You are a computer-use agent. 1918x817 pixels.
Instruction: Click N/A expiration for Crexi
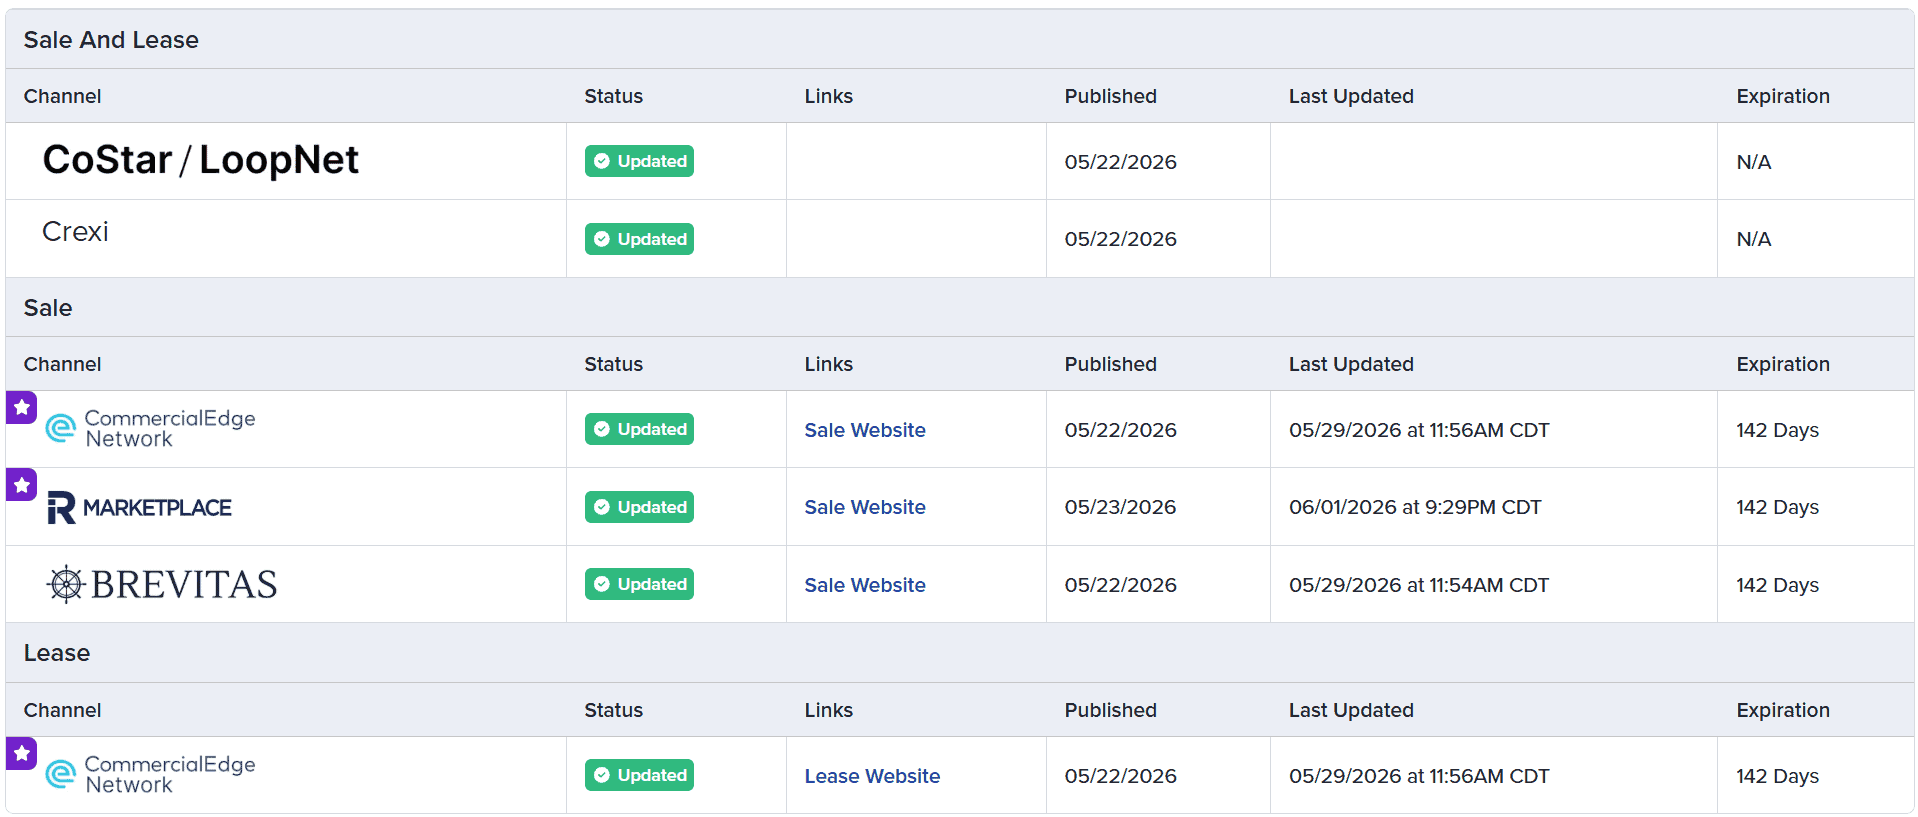[x=1754, y=239]
